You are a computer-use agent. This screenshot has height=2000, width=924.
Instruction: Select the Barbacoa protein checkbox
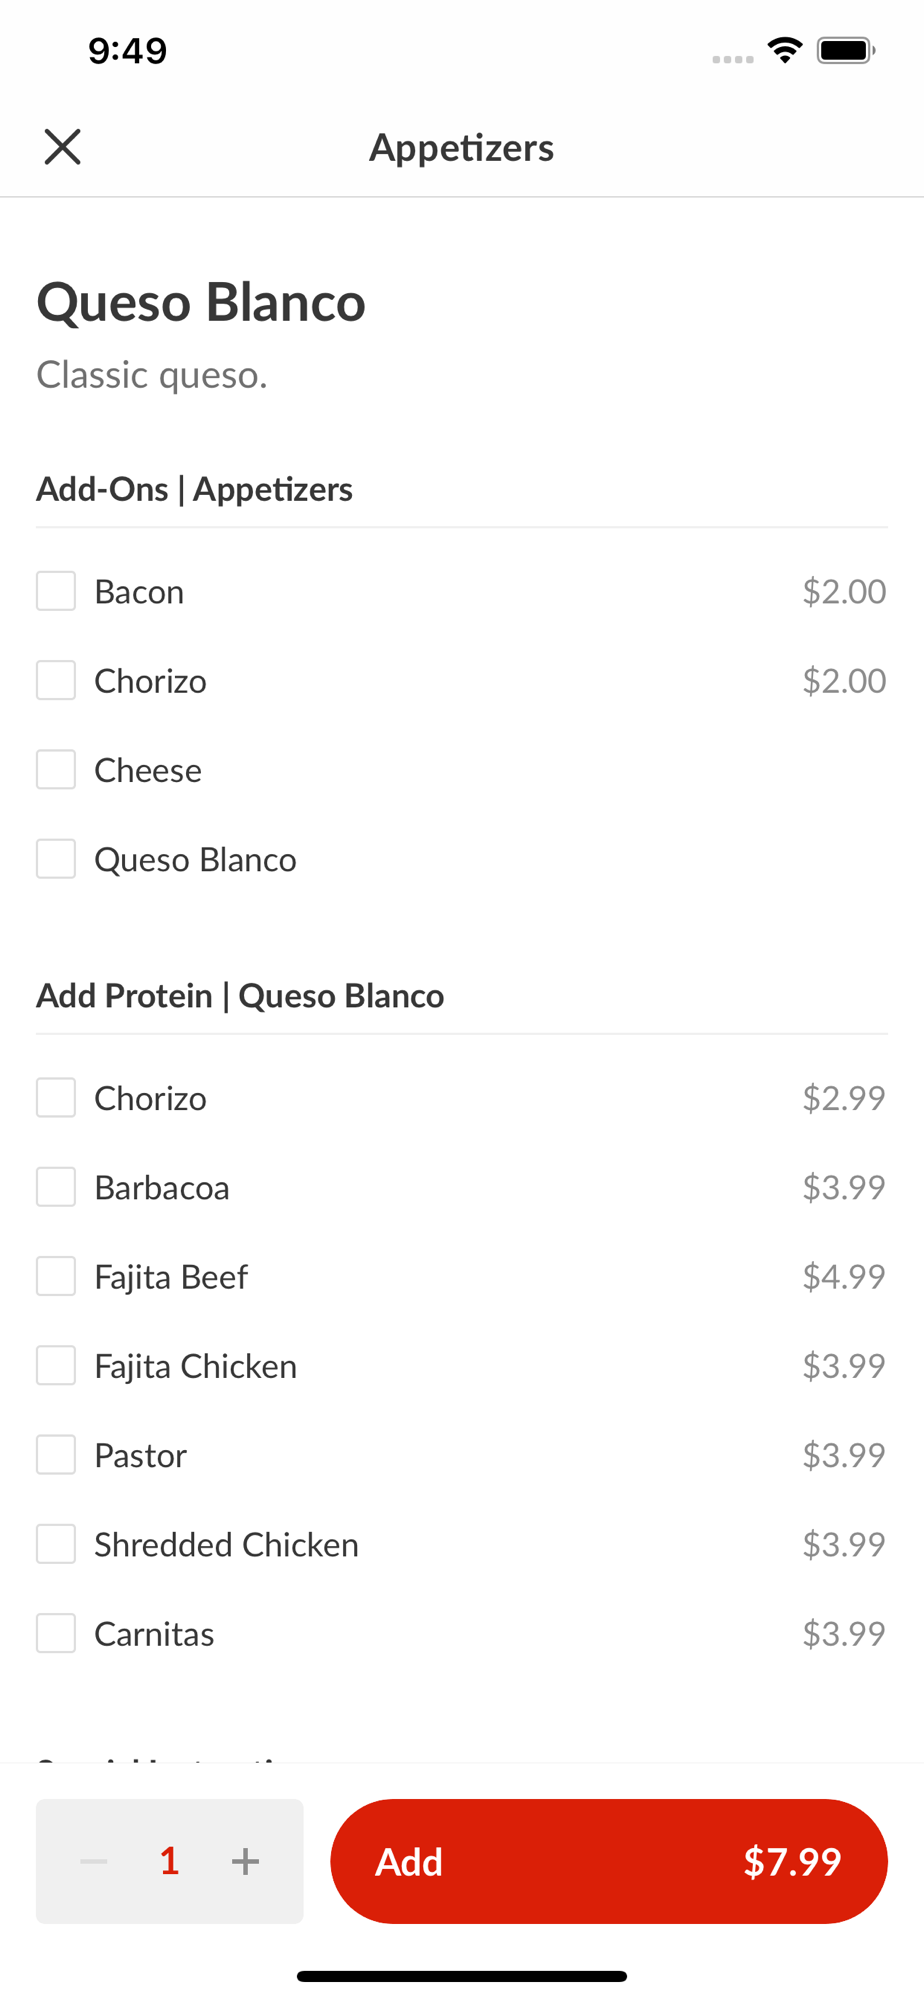56,1187
